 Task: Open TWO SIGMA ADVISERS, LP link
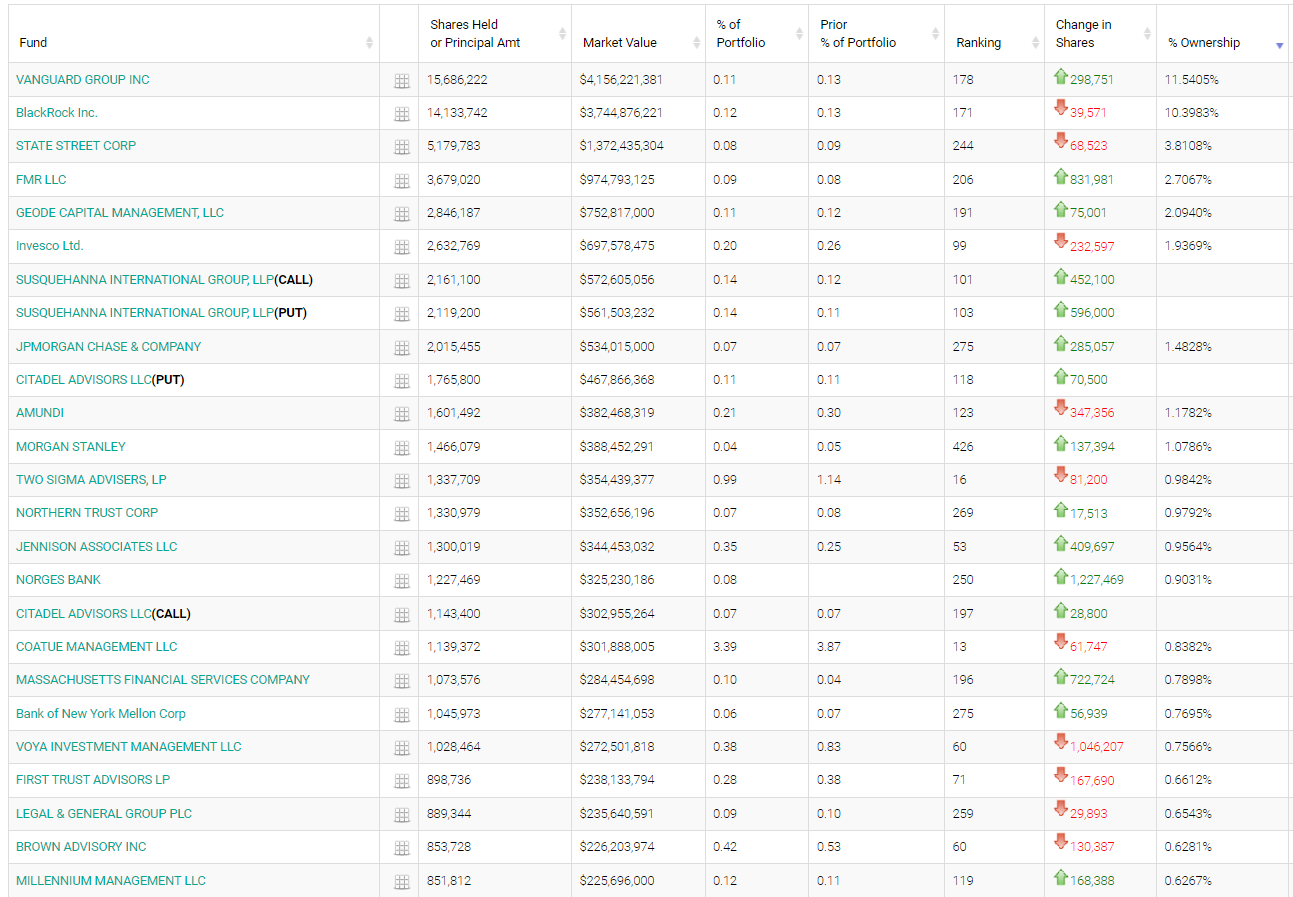91,480
